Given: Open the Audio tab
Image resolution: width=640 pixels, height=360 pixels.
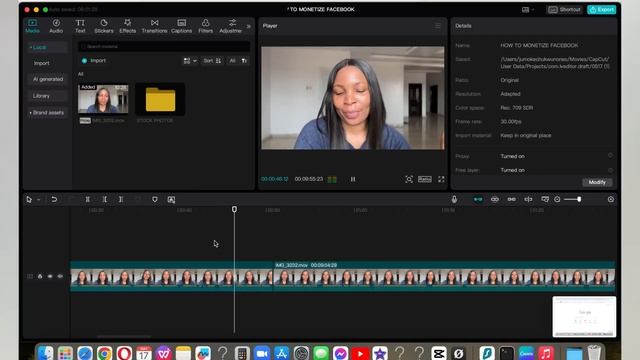Looking at the screenshot, I should coord(56,26).
